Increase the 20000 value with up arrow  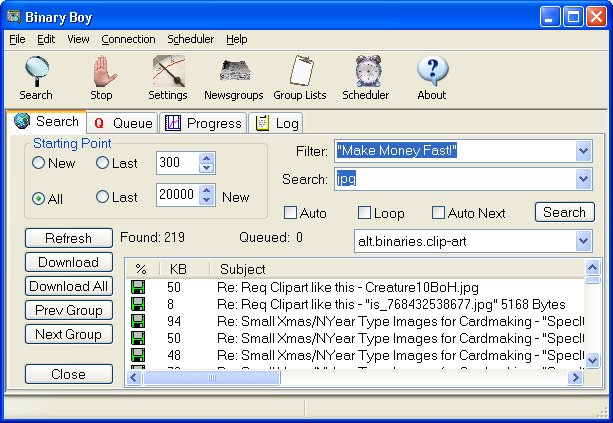tap(207, 190)
